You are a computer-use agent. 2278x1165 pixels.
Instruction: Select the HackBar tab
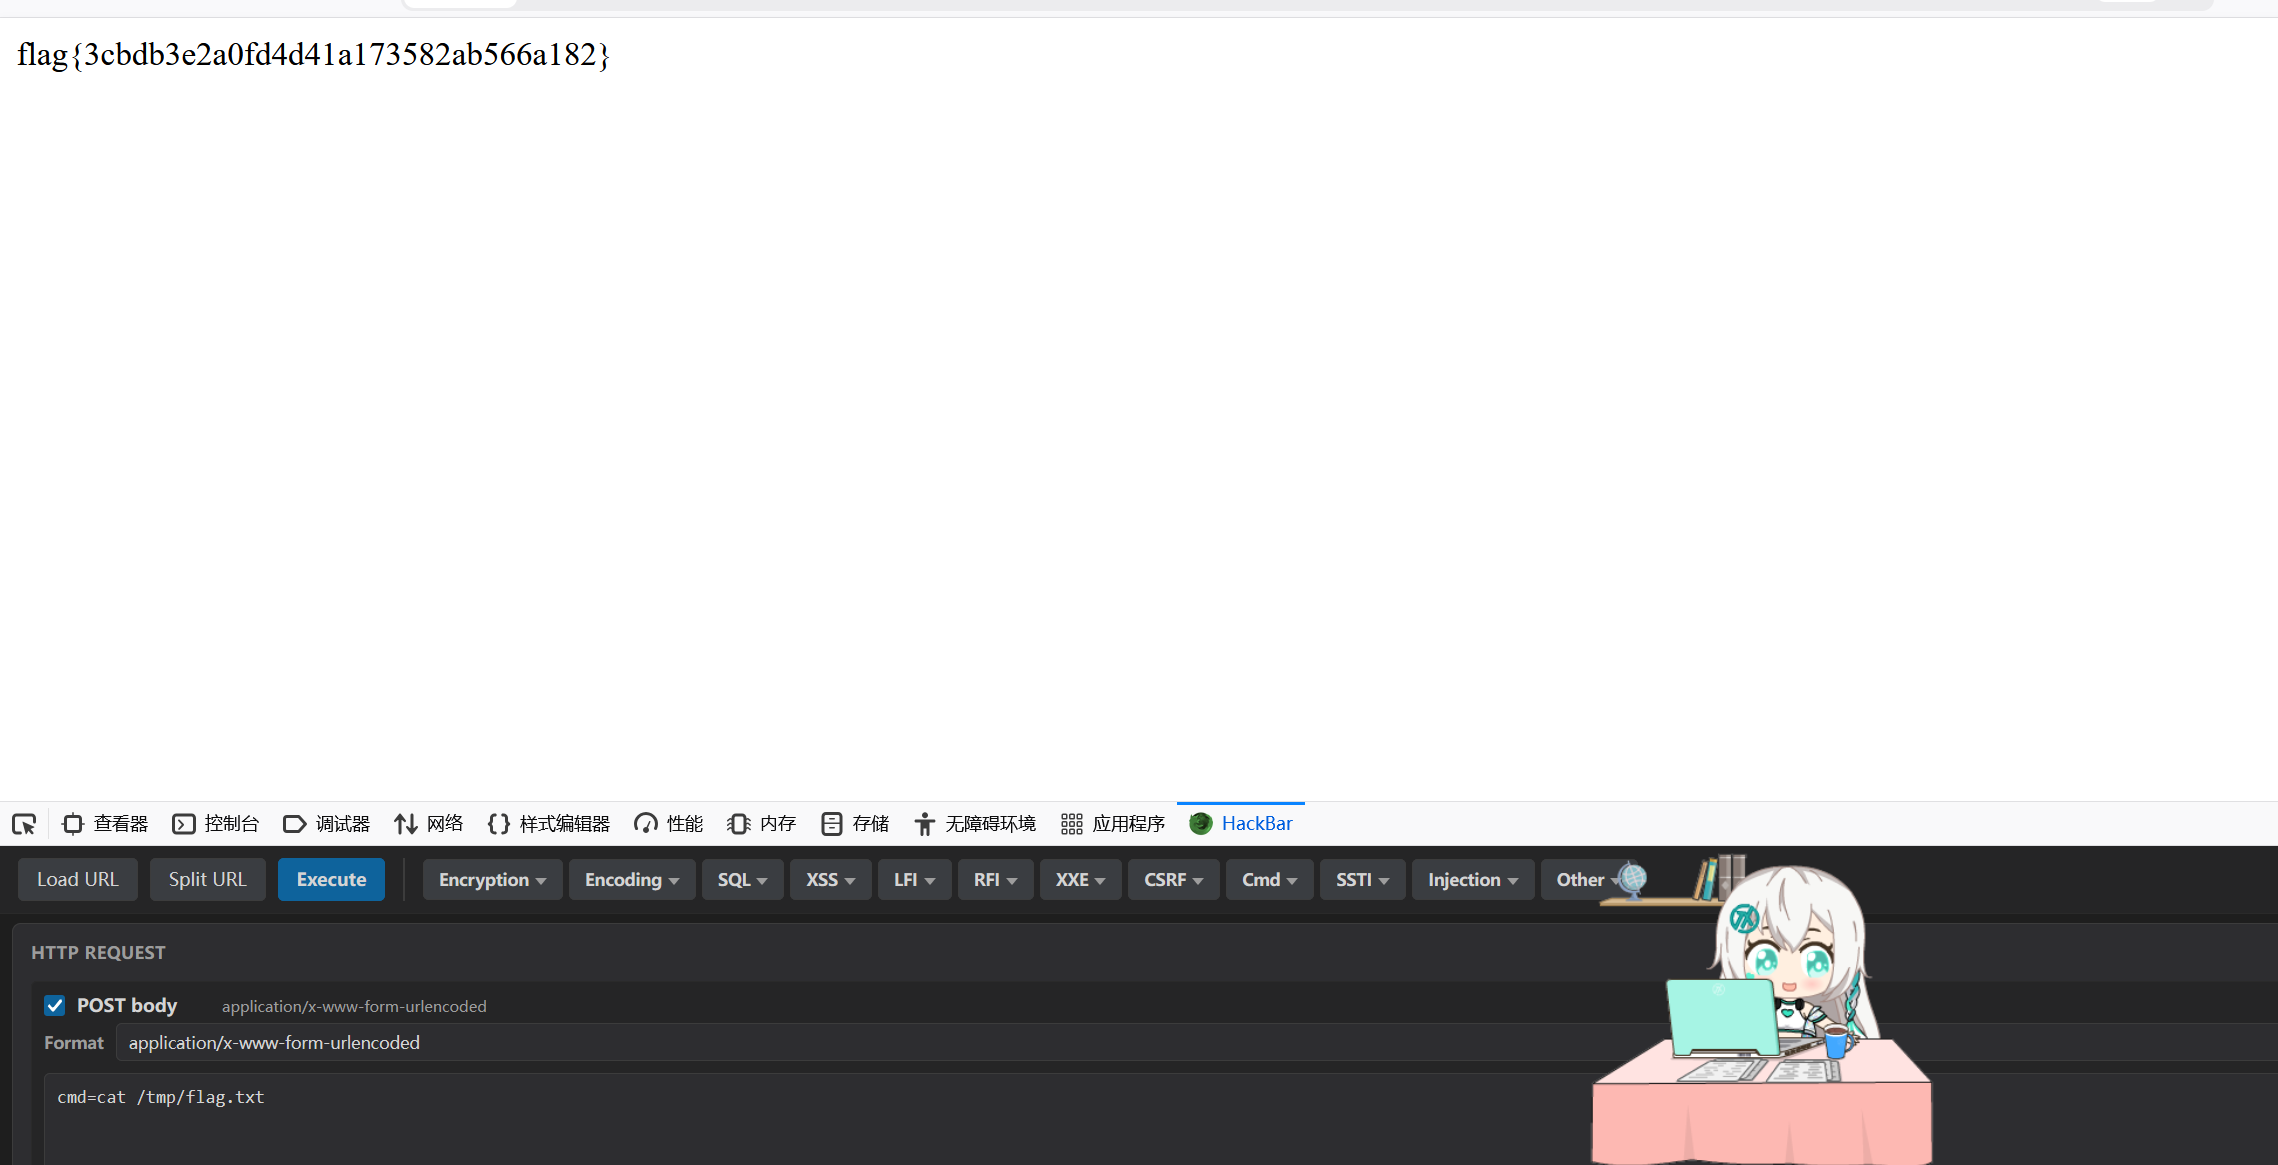point(1241,824)
